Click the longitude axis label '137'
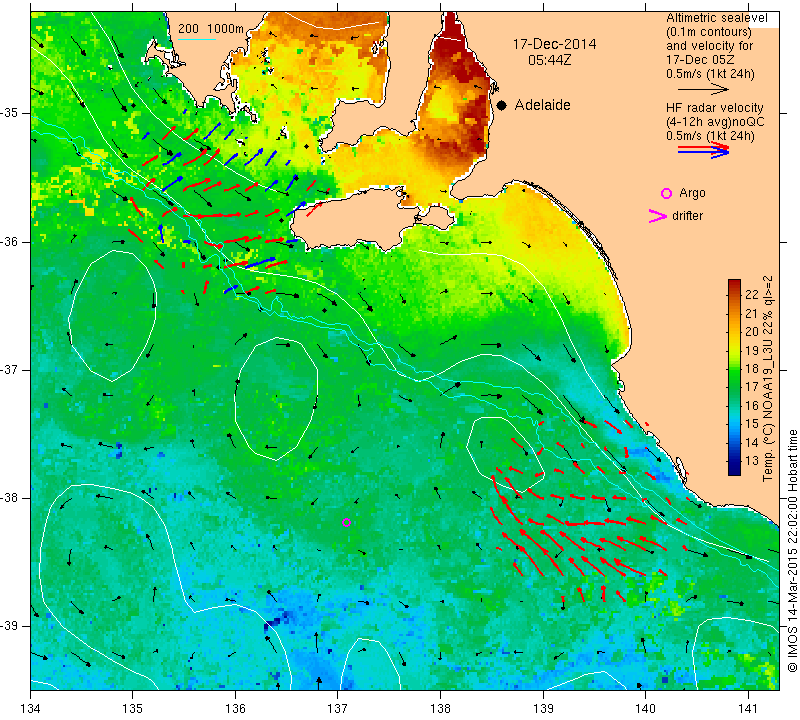800x720 pixels. coord(338,708)
